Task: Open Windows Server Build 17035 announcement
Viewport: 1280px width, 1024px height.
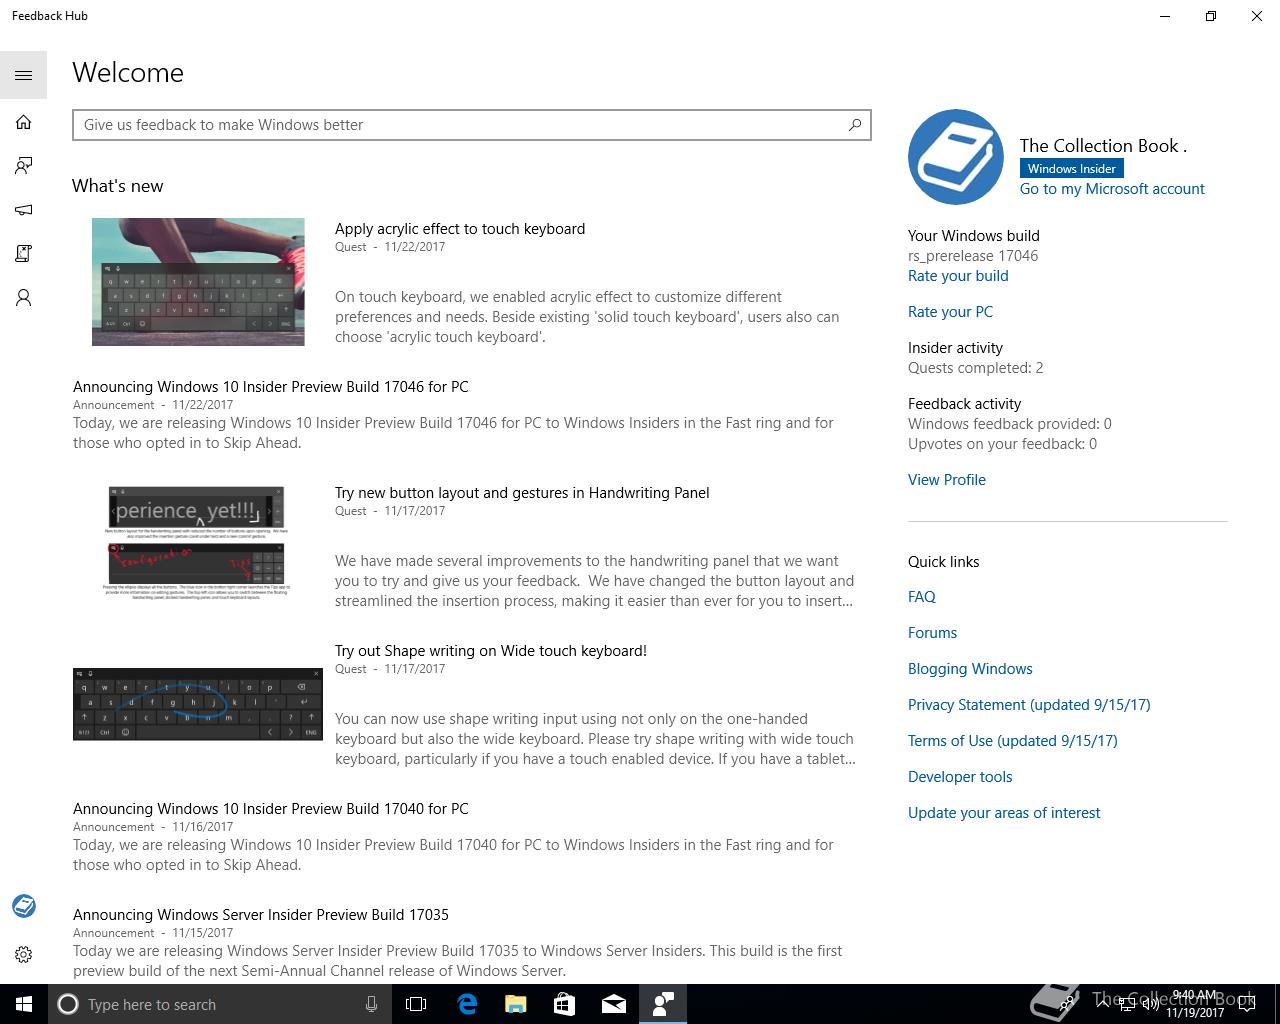Action: point(261,915)
